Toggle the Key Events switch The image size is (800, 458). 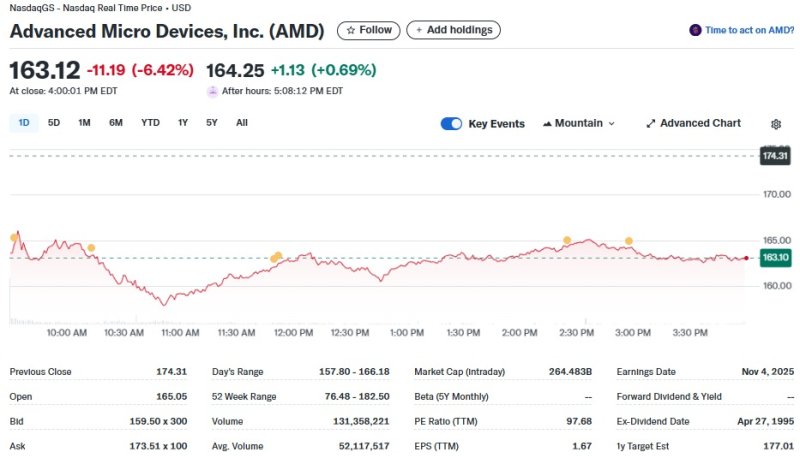pos(451,124)
